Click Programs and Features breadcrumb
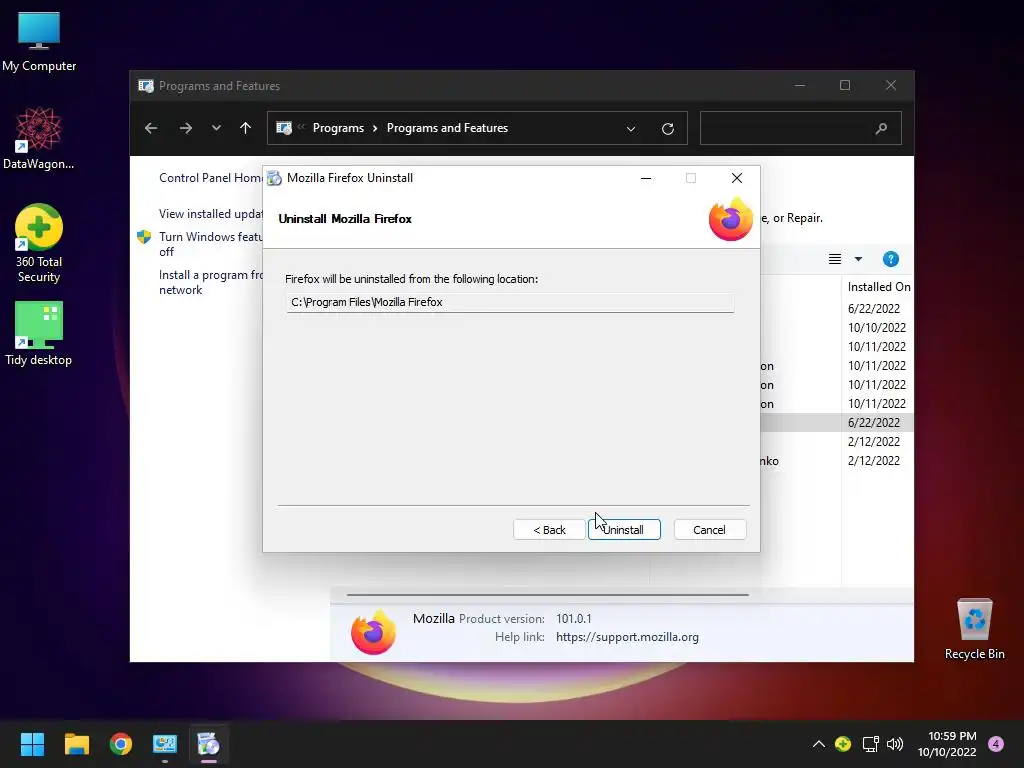 pyautogui.click(x=447, y=128)
